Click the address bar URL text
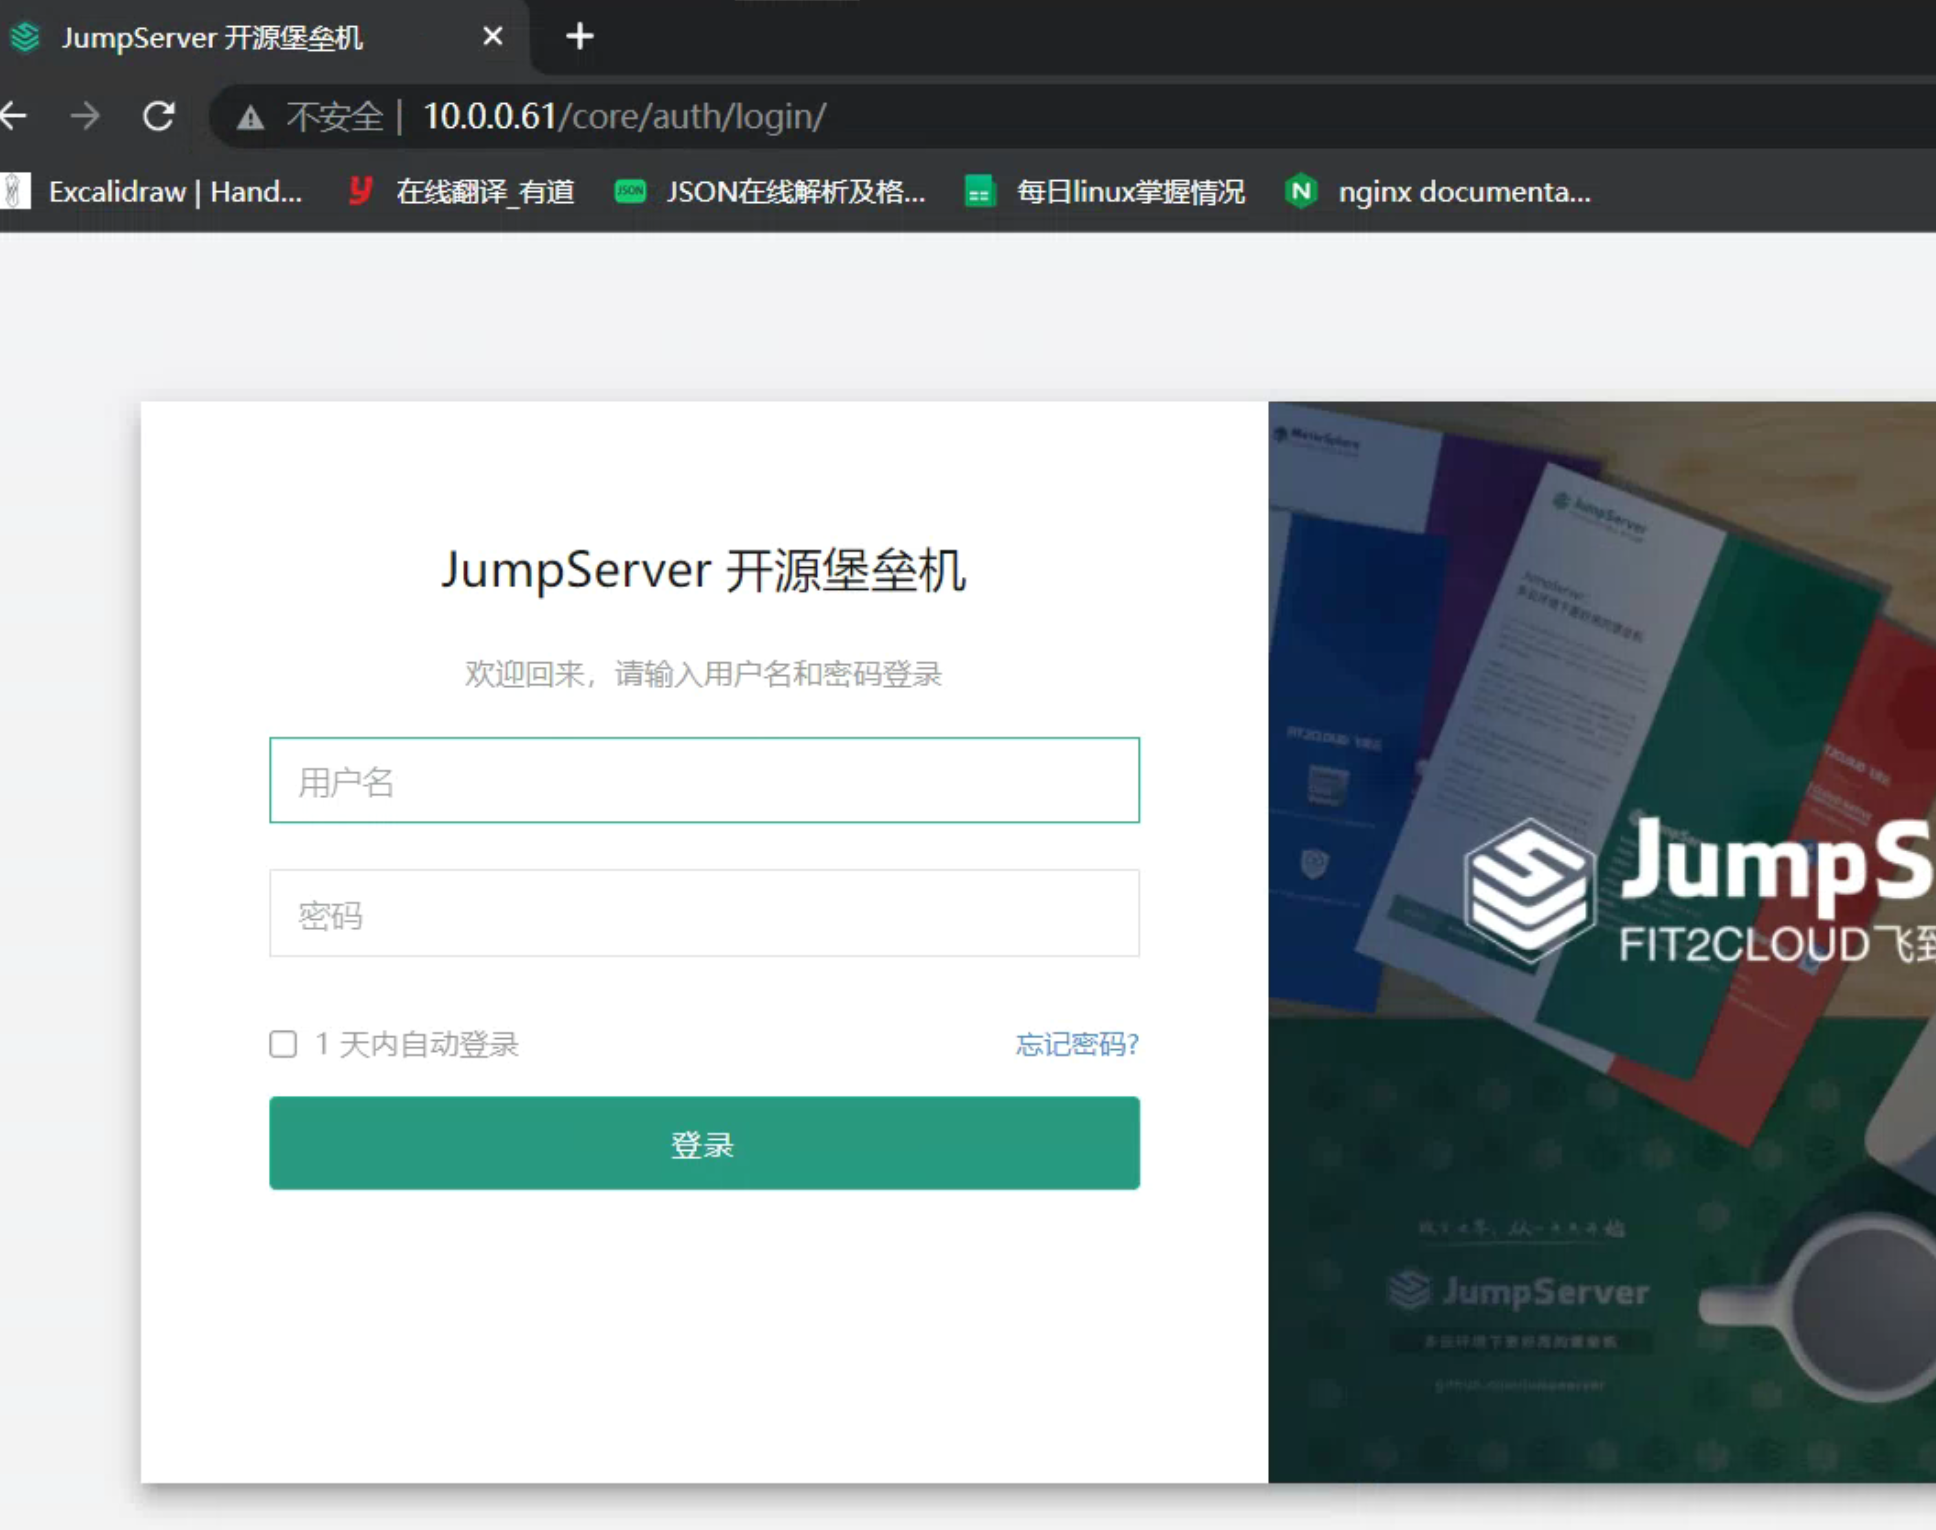This screenshot has height=1530, width=1936. (x=624, y=116)
